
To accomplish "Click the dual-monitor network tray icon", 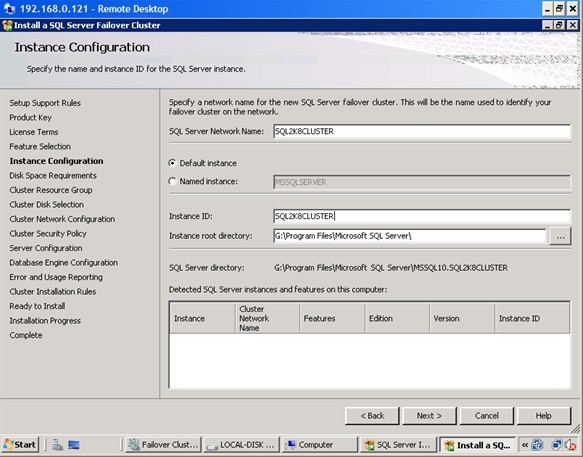I will [x=557, y=445].
